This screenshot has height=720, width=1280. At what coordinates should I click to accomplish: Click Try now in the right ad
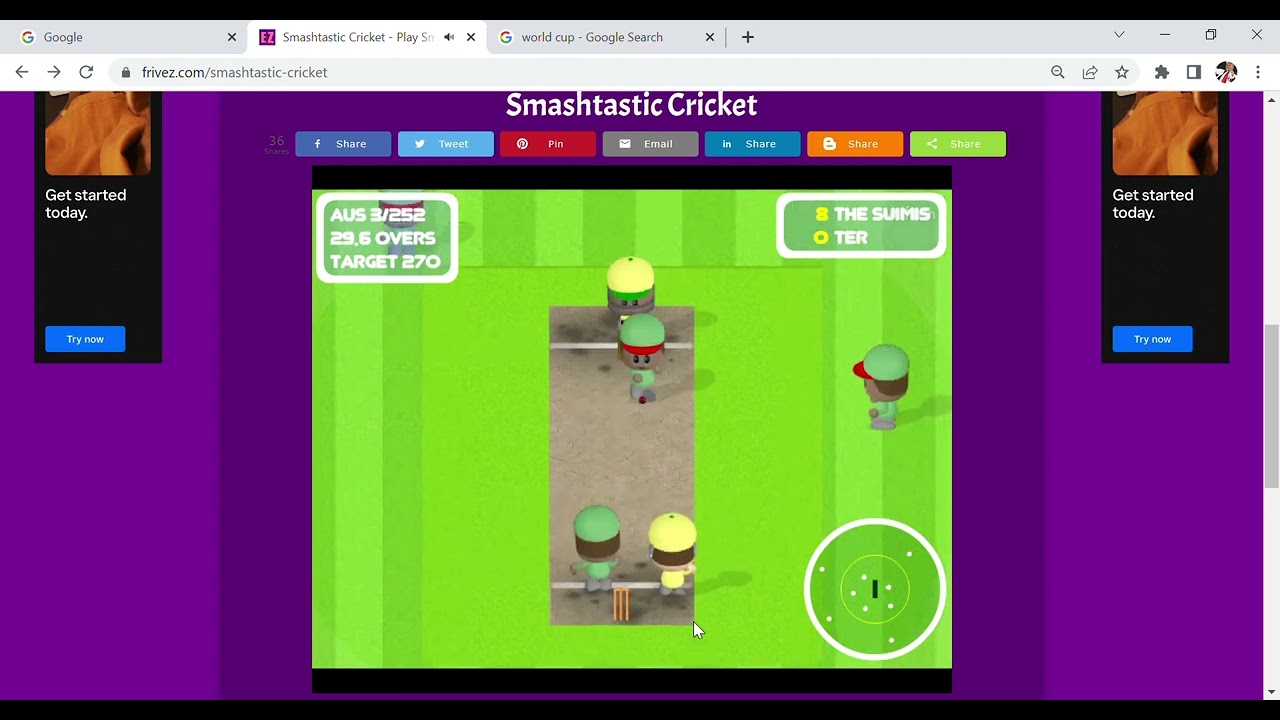coord(1152,339)
